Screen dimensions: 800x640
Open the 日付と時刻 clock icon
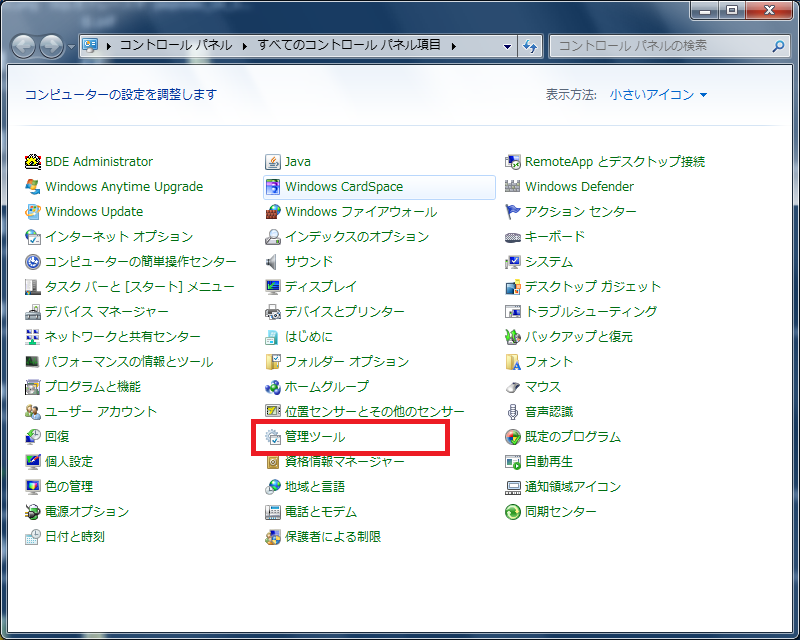click(33, 537)
